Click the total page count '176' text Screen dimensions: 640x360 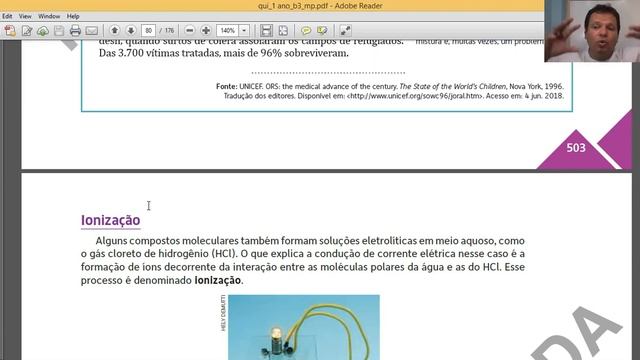point(169,31)
